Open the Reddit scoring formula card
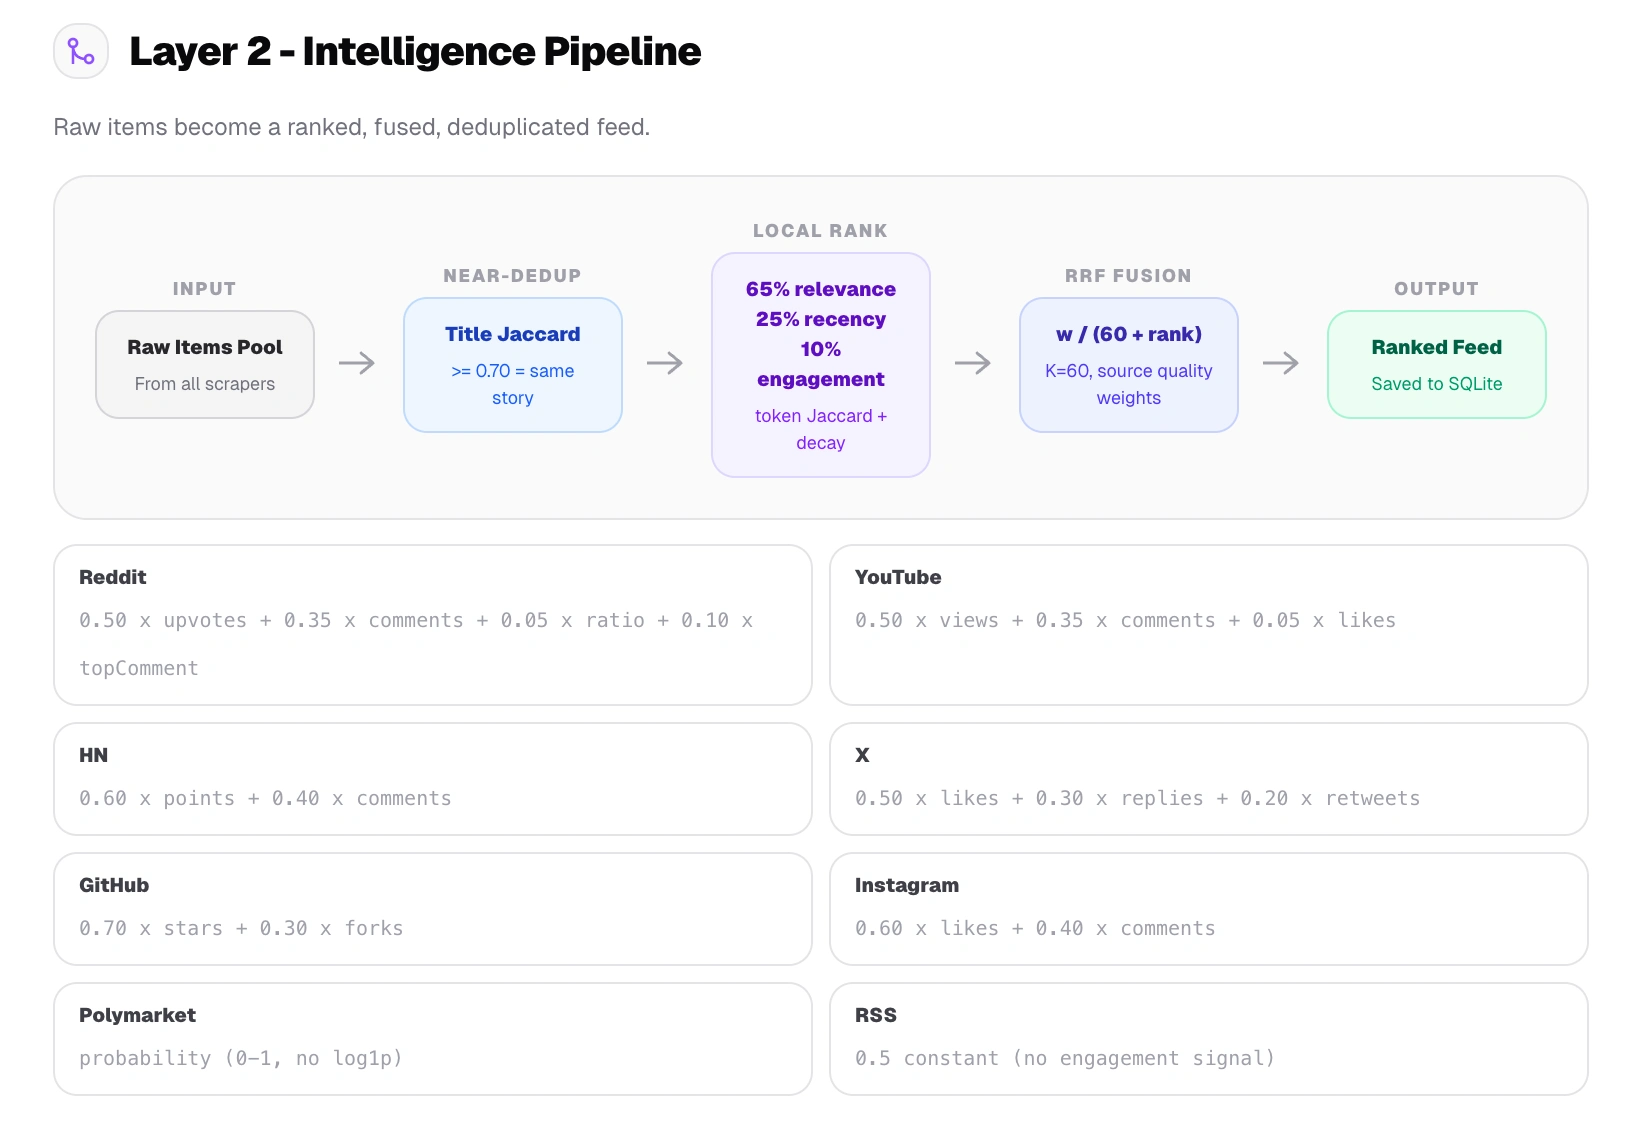This screenshot has height=1144, width=1642. pyautogui.click(x=433, y=625)
